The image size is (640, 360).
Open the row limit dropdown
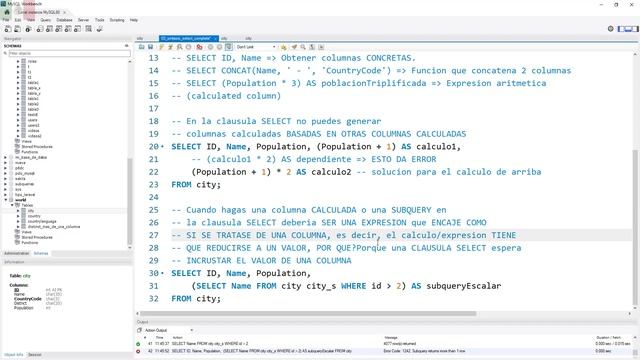256,47
